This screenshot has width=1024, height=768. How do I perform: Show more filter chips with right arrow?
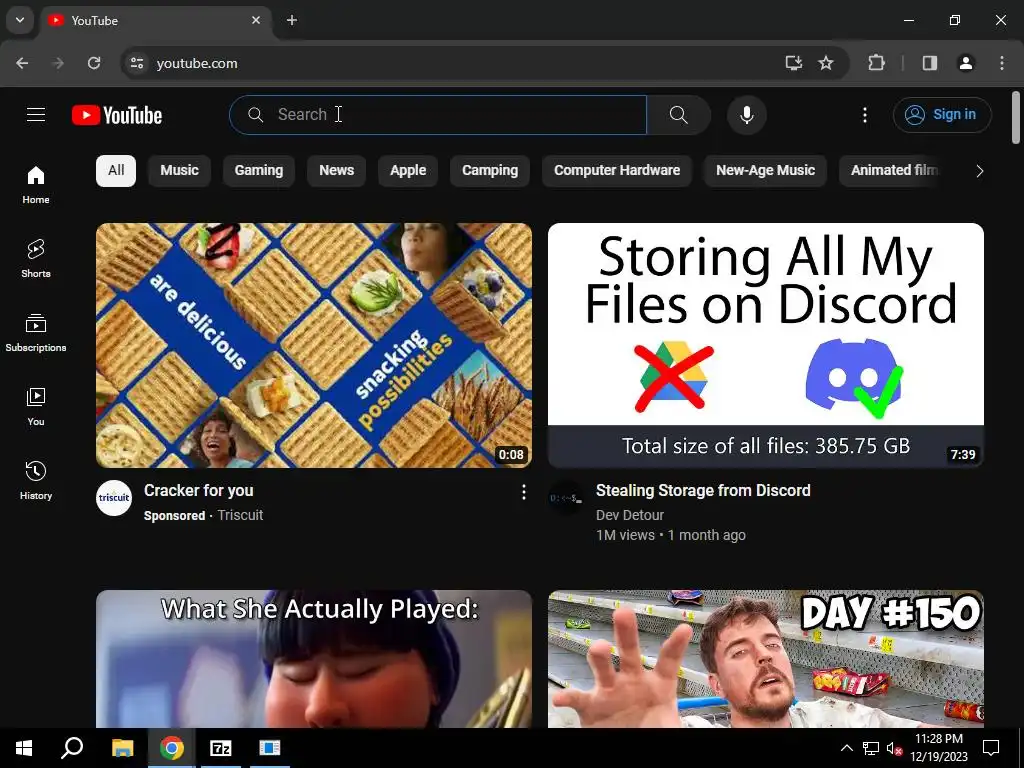979,171
